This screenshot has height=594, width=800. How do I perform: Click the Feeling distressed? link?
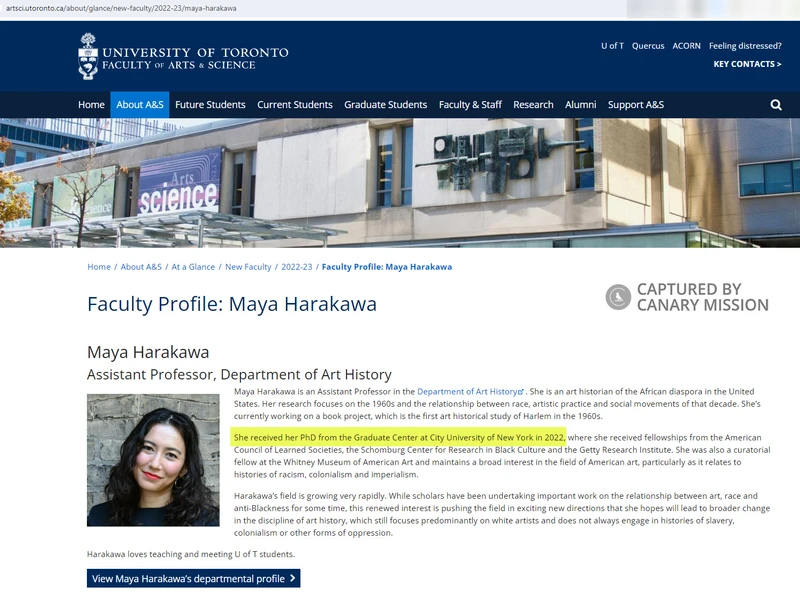click(745, 46)
